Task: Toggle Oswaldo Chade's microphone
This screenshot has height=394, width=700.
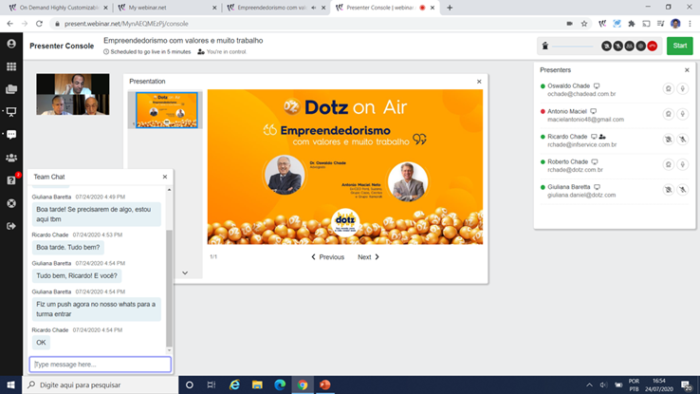Action: click(x=683, y=89)
